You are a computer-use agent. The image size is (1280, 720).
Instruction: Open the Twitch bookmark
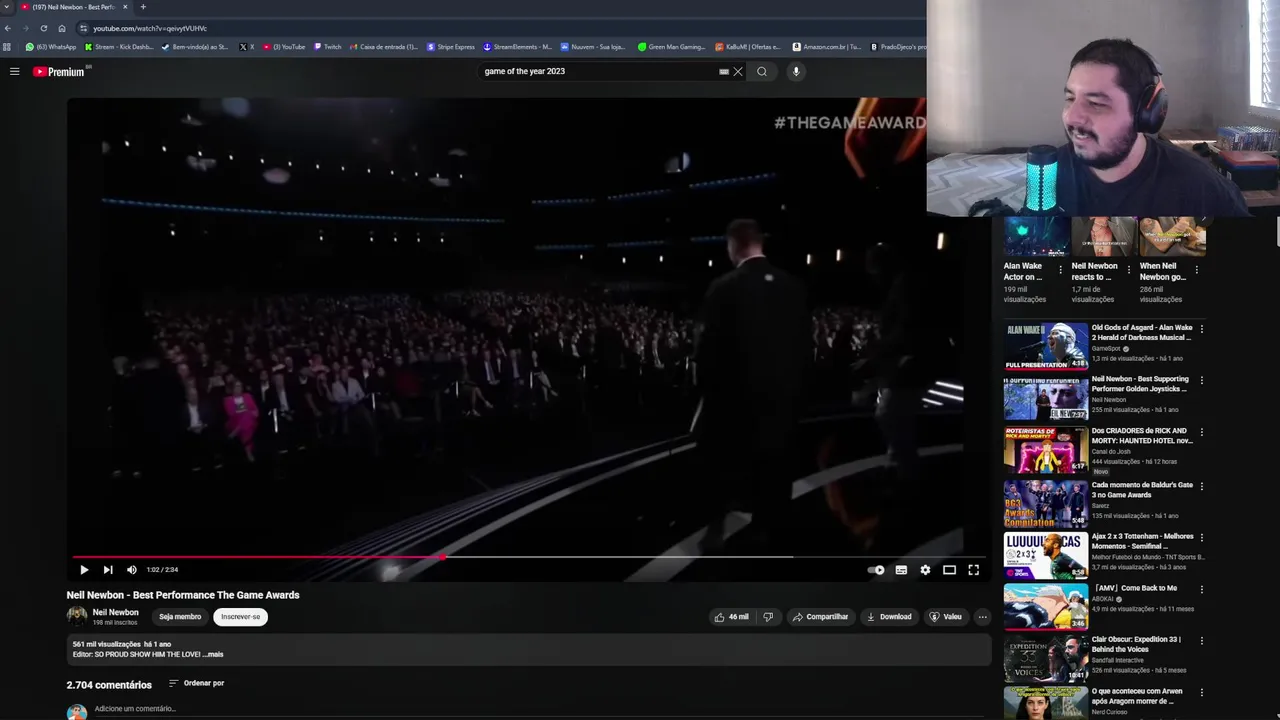(x=328, y=47)
